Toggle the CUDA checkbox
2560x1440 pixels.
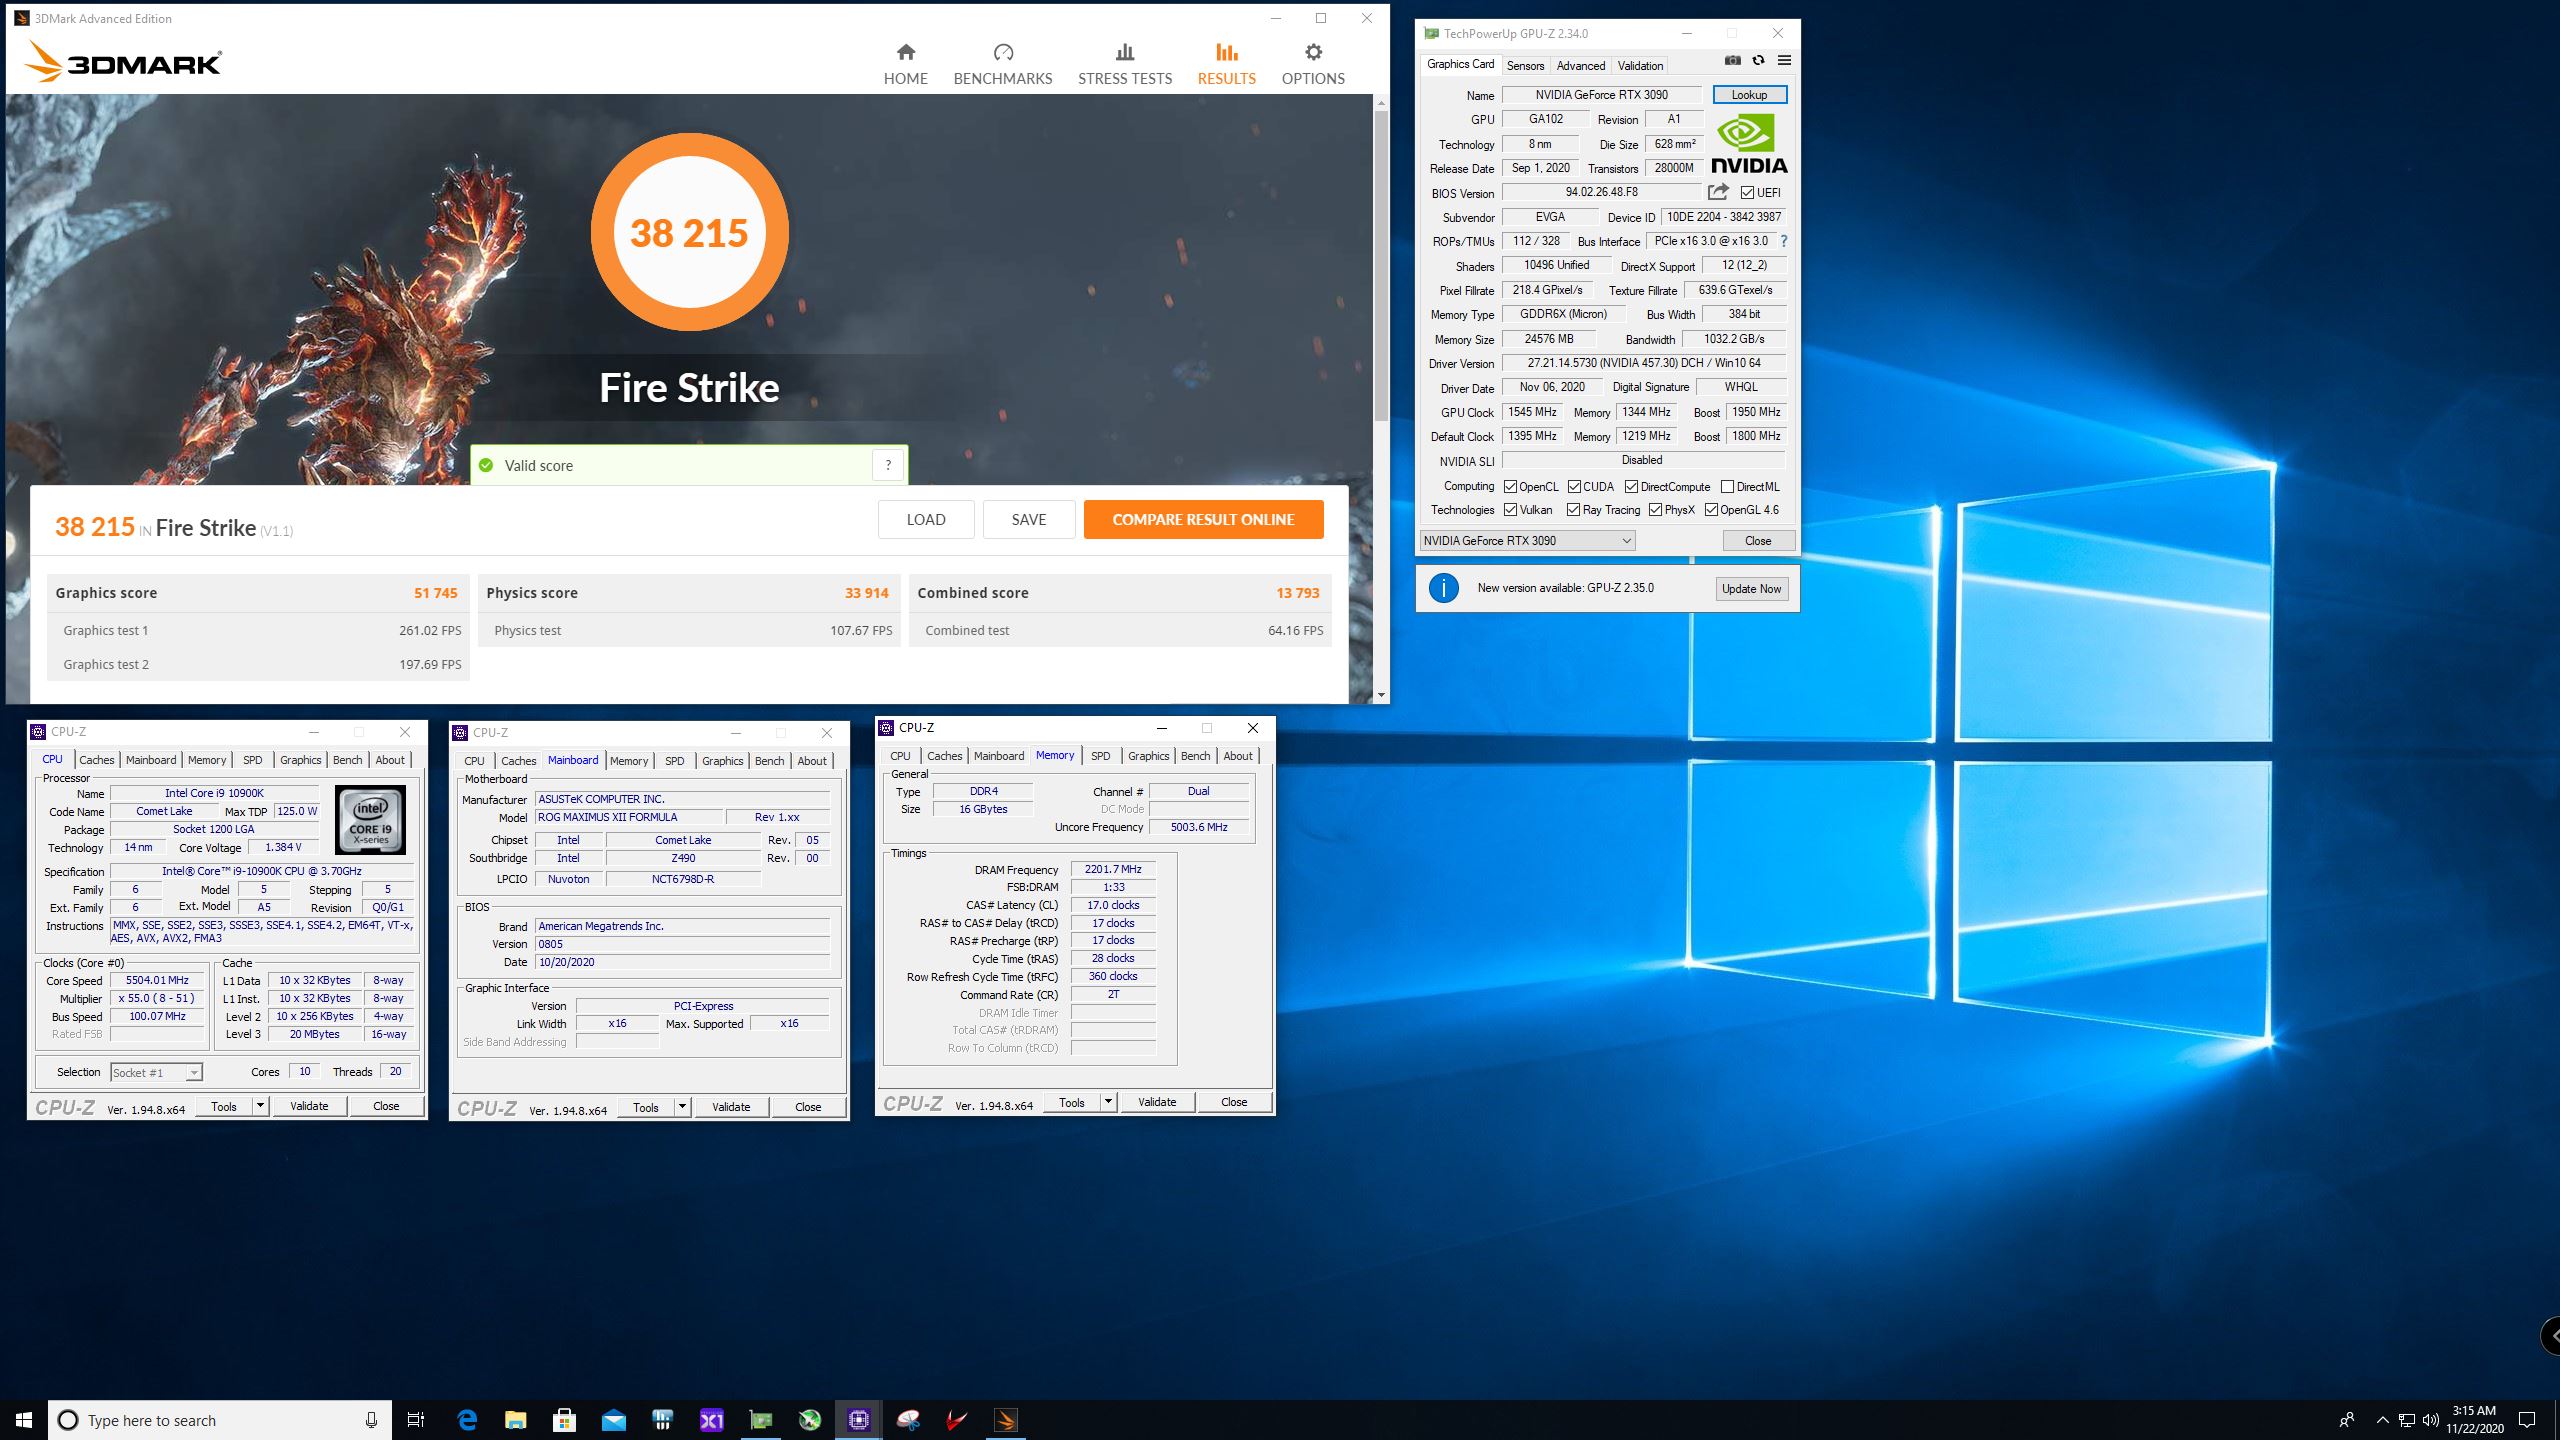(1574, 487)
